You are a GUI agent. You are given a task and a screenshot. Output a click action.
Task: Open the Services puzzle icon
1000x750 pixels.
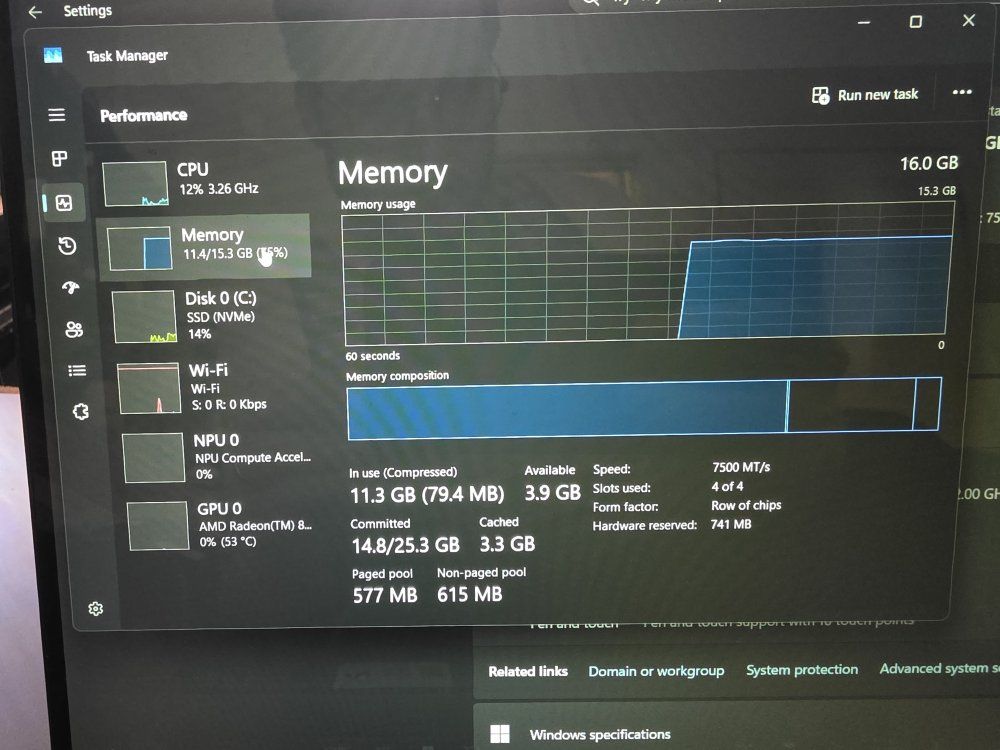[x=82, y=411]
